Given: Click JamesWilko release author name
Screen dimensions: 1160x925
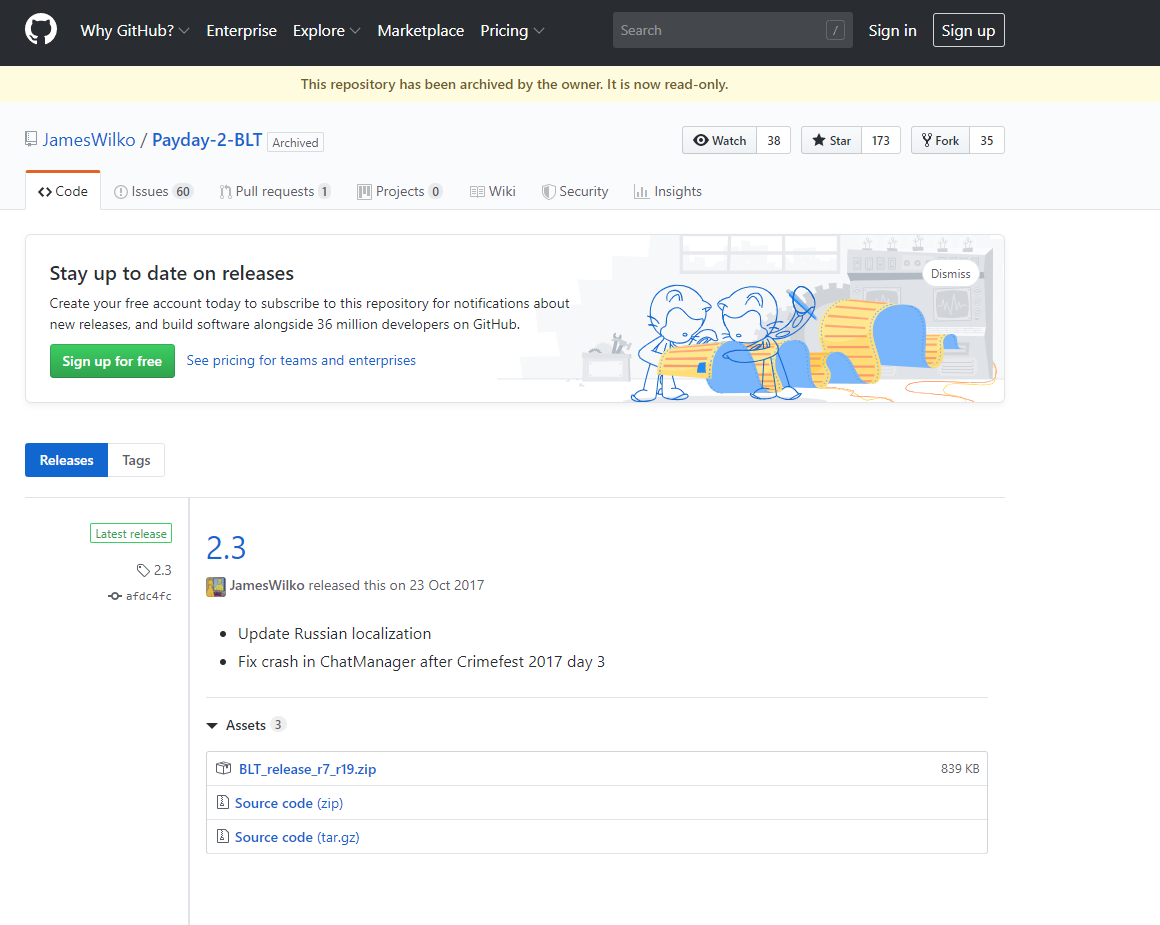Looking at the screenshot, I should click(x=267, y=585).
